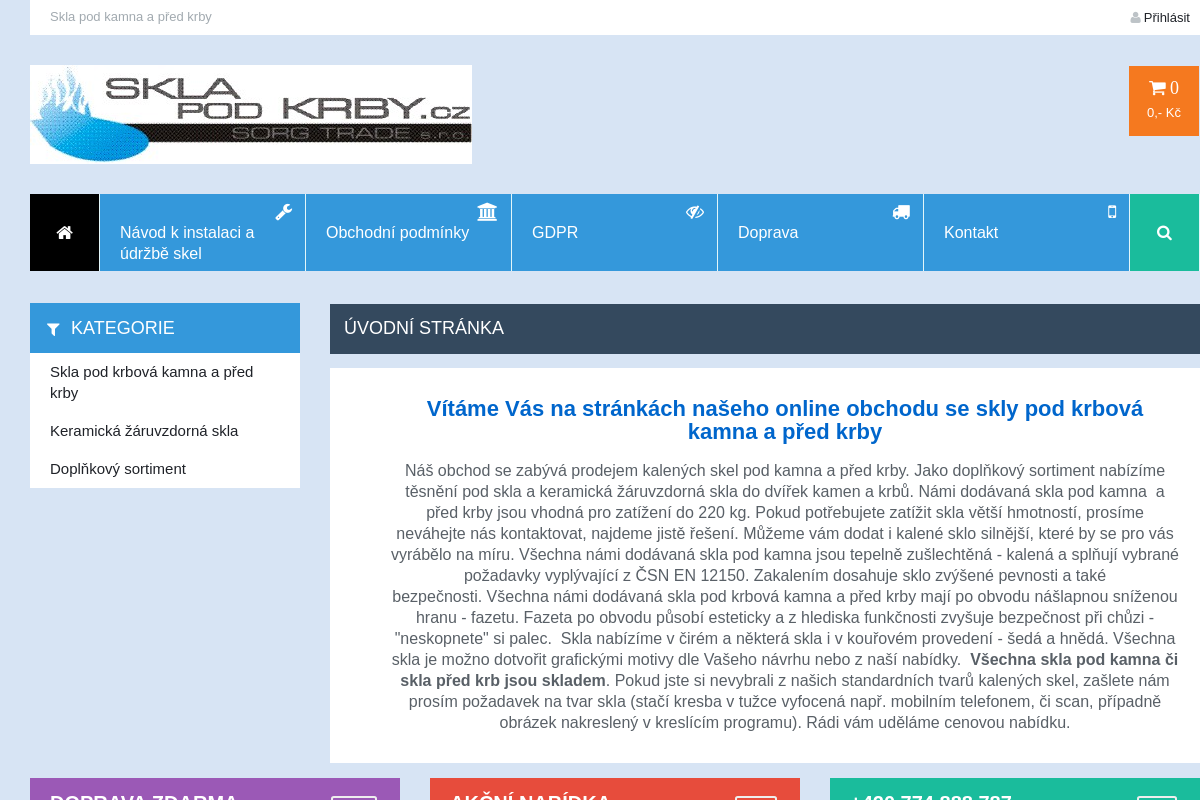
Task: Click the icon in the red AKČNÍ NABÍDKA box
Action: point(757,795)
